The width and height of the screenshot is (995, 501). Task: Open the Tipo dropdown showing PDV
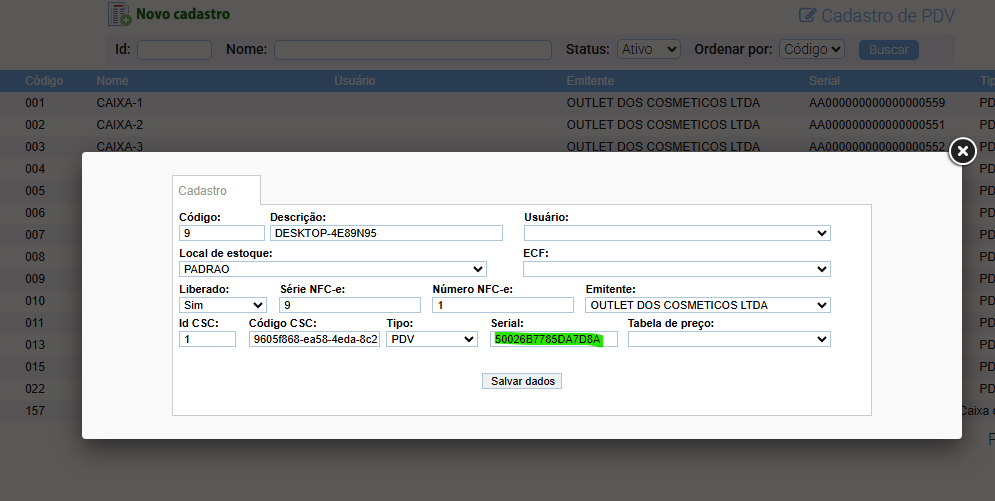coord(432,339)
